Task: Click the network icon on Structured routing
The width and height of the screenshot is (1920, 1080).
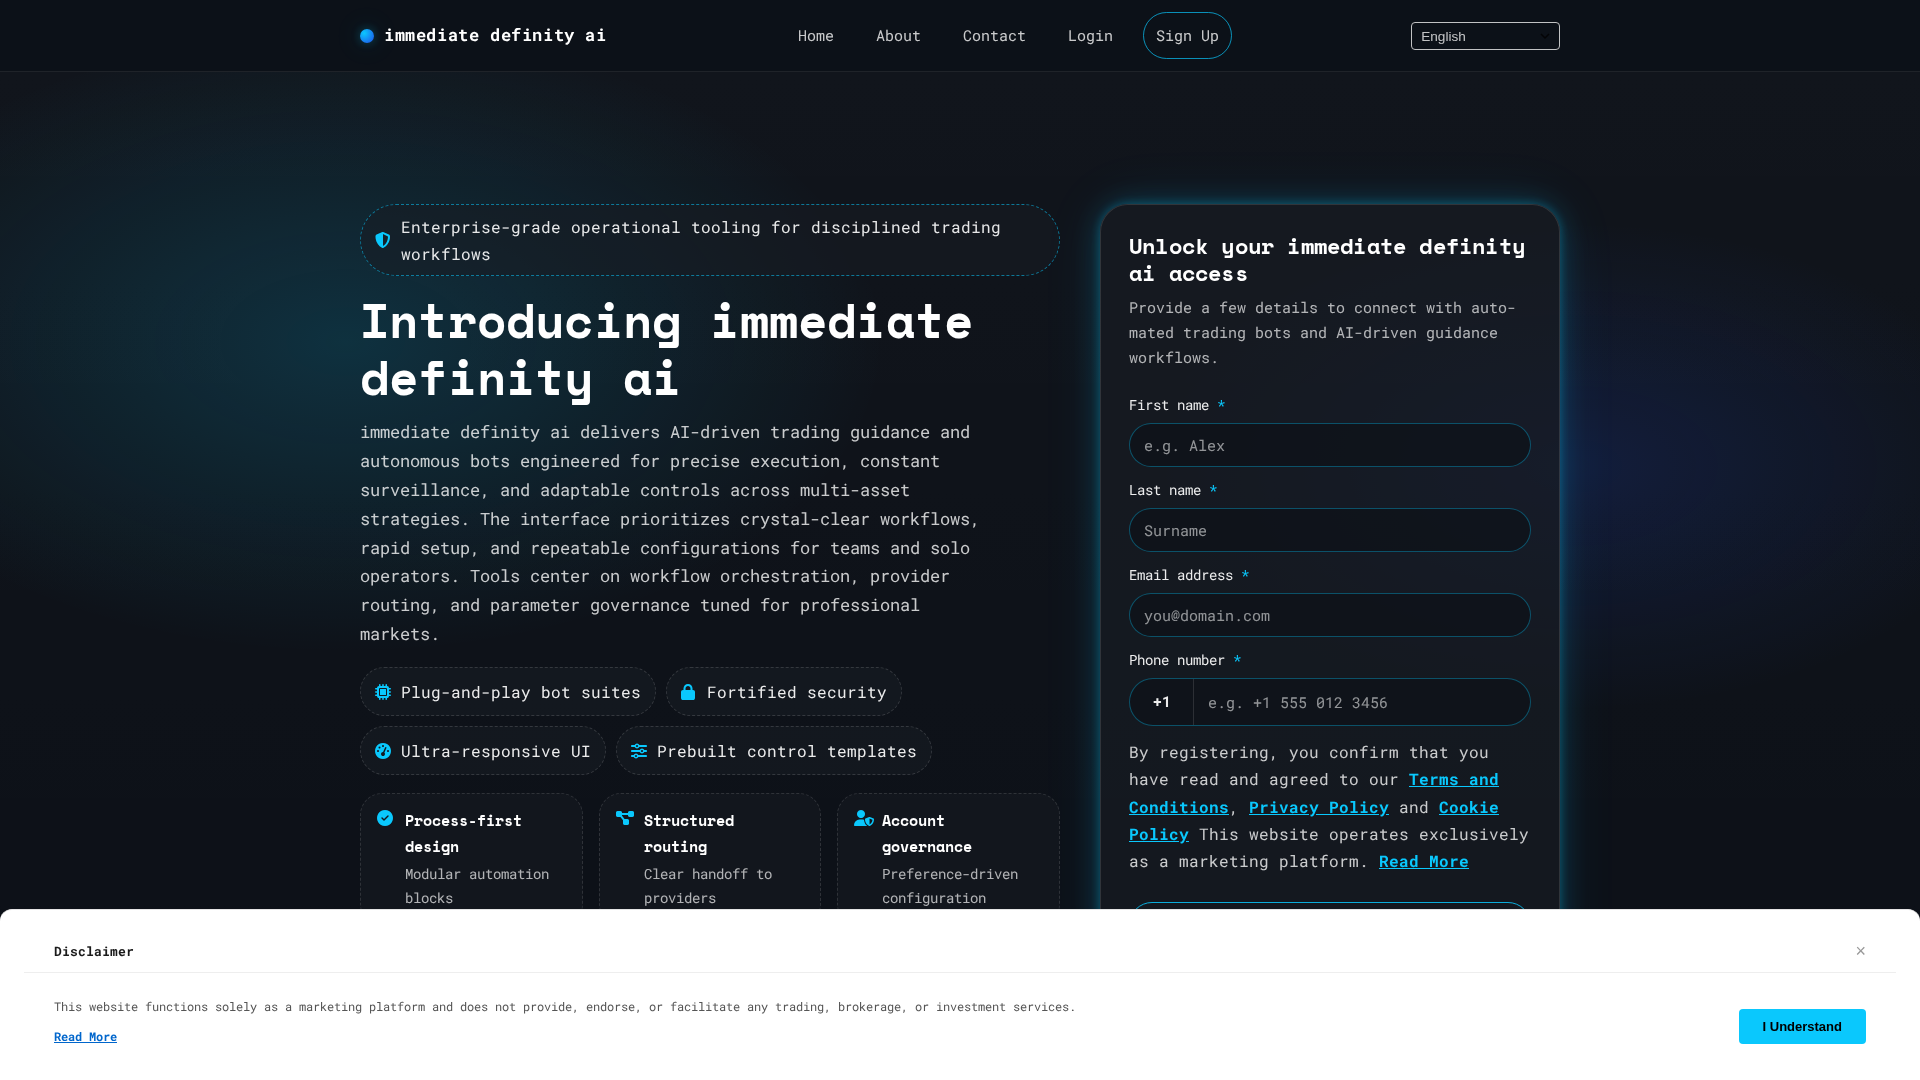Action: tap(625, 818)
